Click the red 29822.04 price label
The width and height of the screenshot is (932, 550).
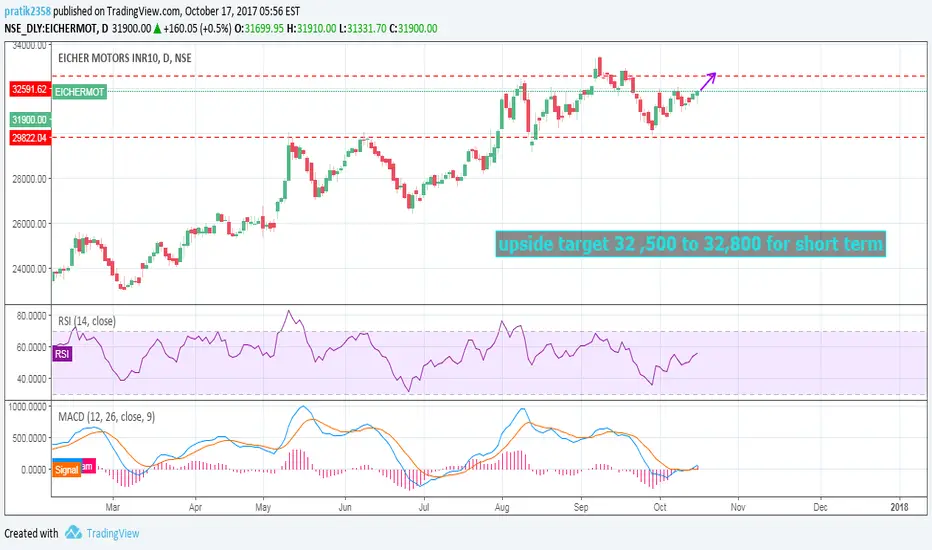30,138
